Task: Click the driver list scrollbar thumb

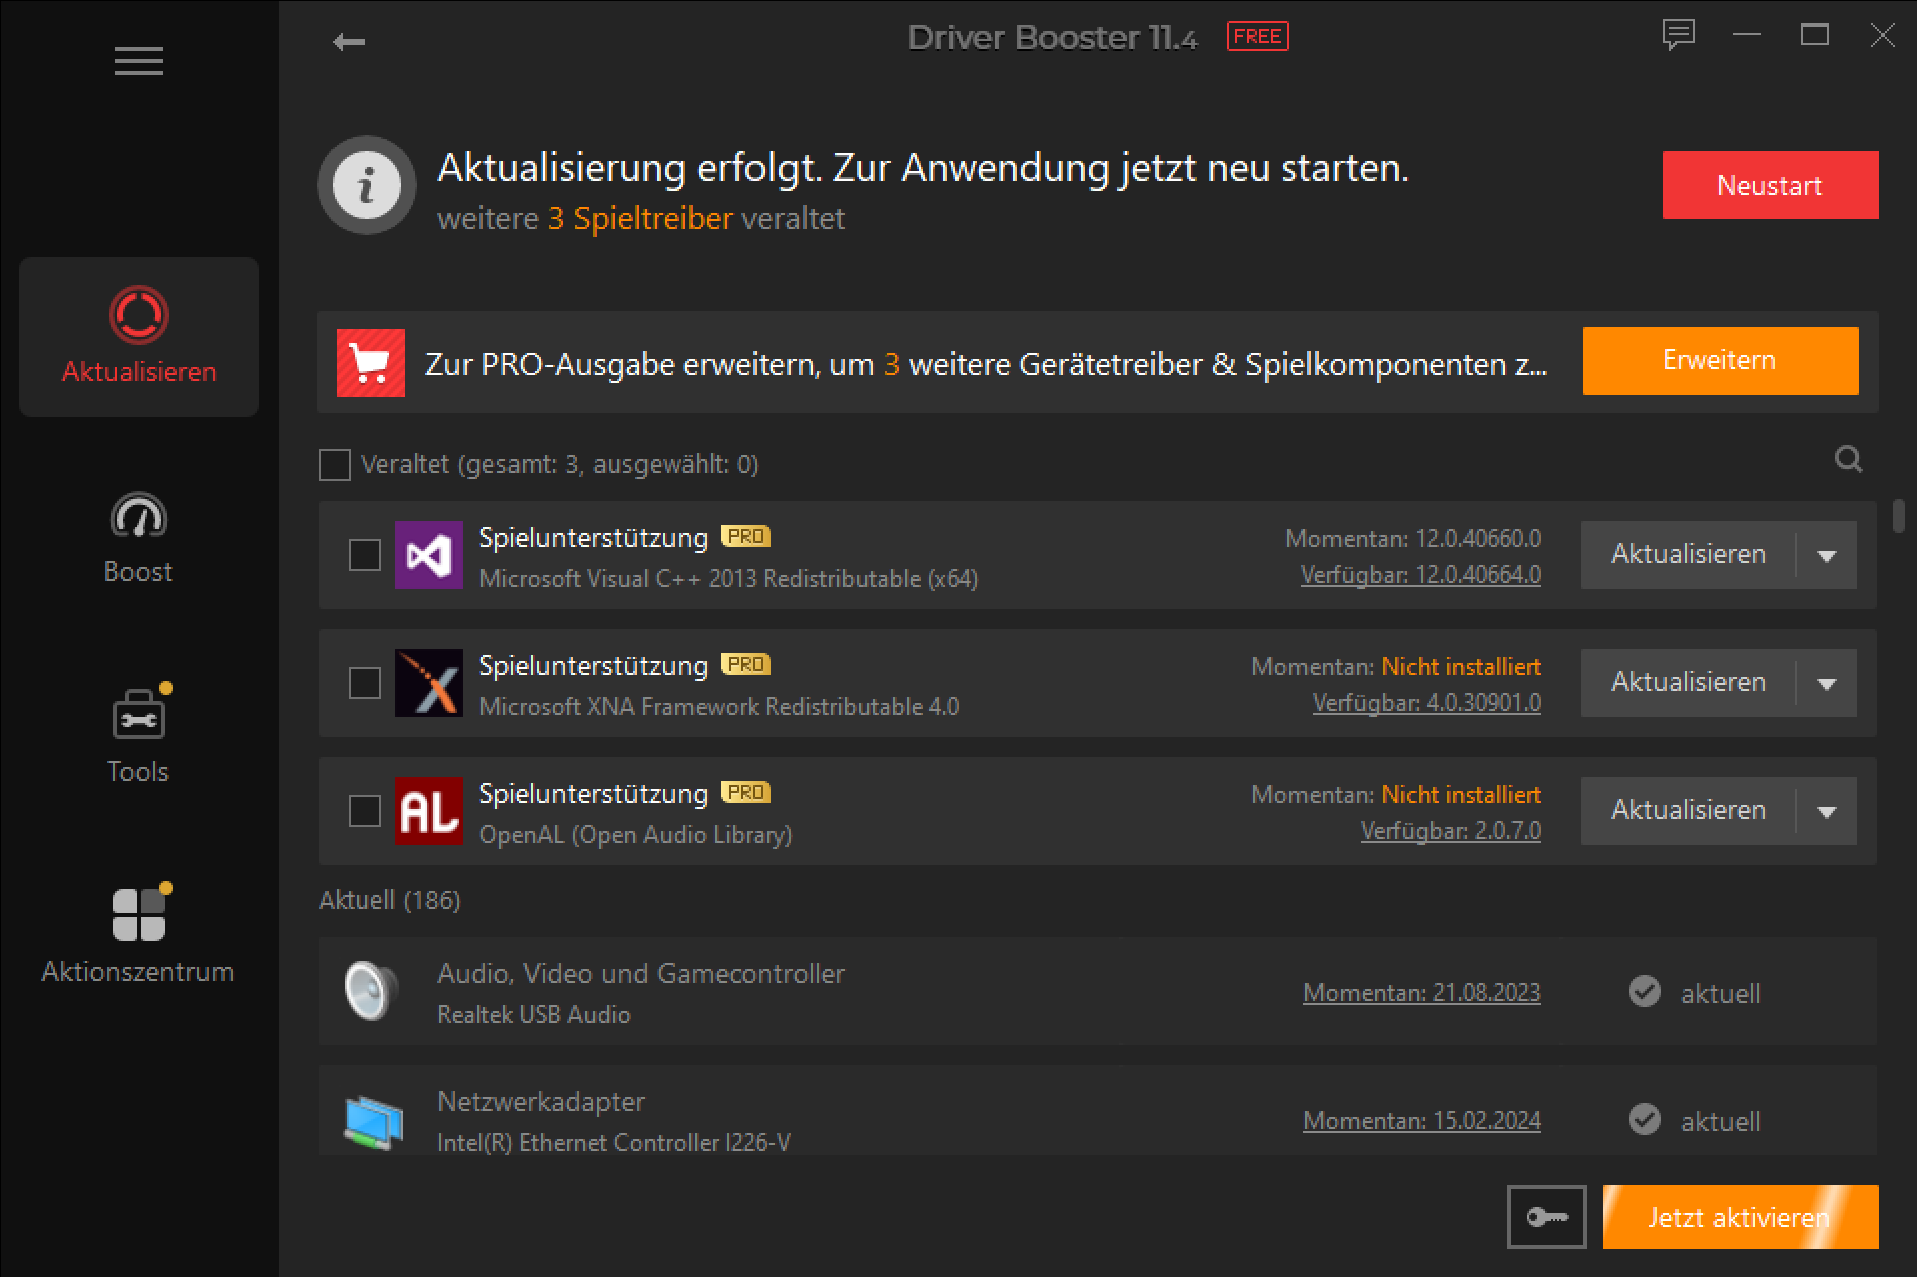Action: 1898,516
